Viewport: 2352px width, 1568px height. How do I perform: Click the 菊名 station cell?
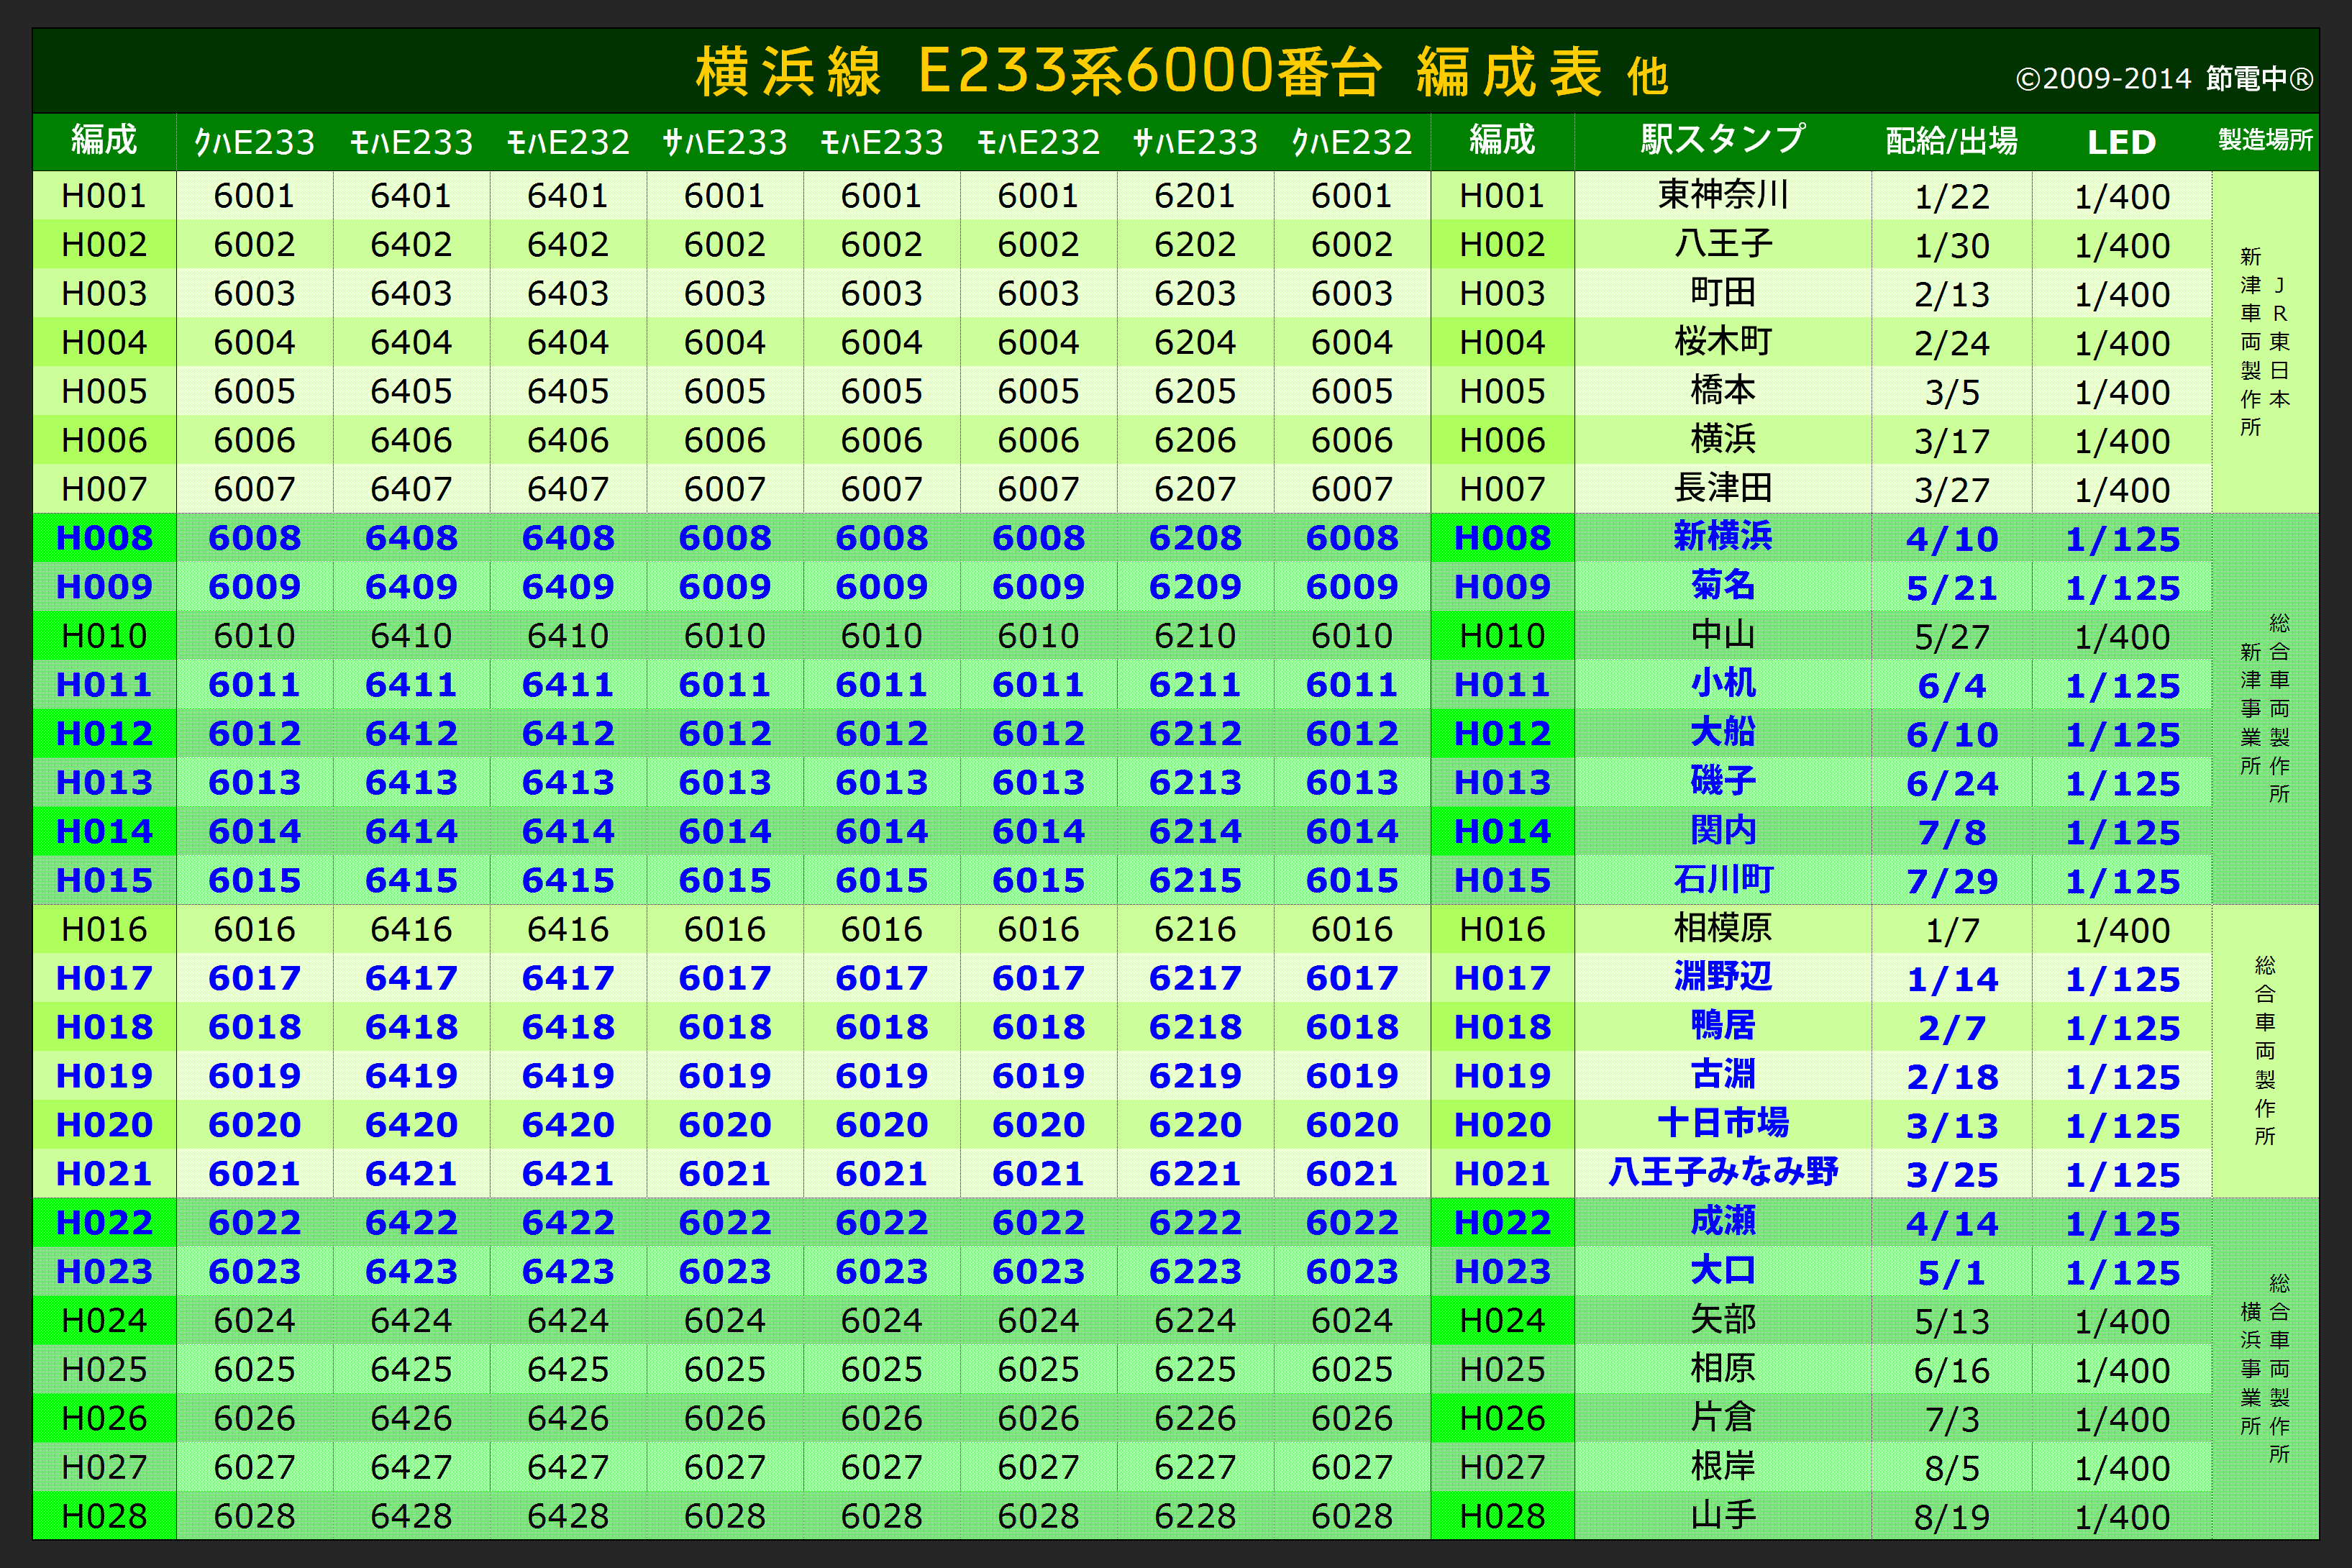coord(1722,586)
